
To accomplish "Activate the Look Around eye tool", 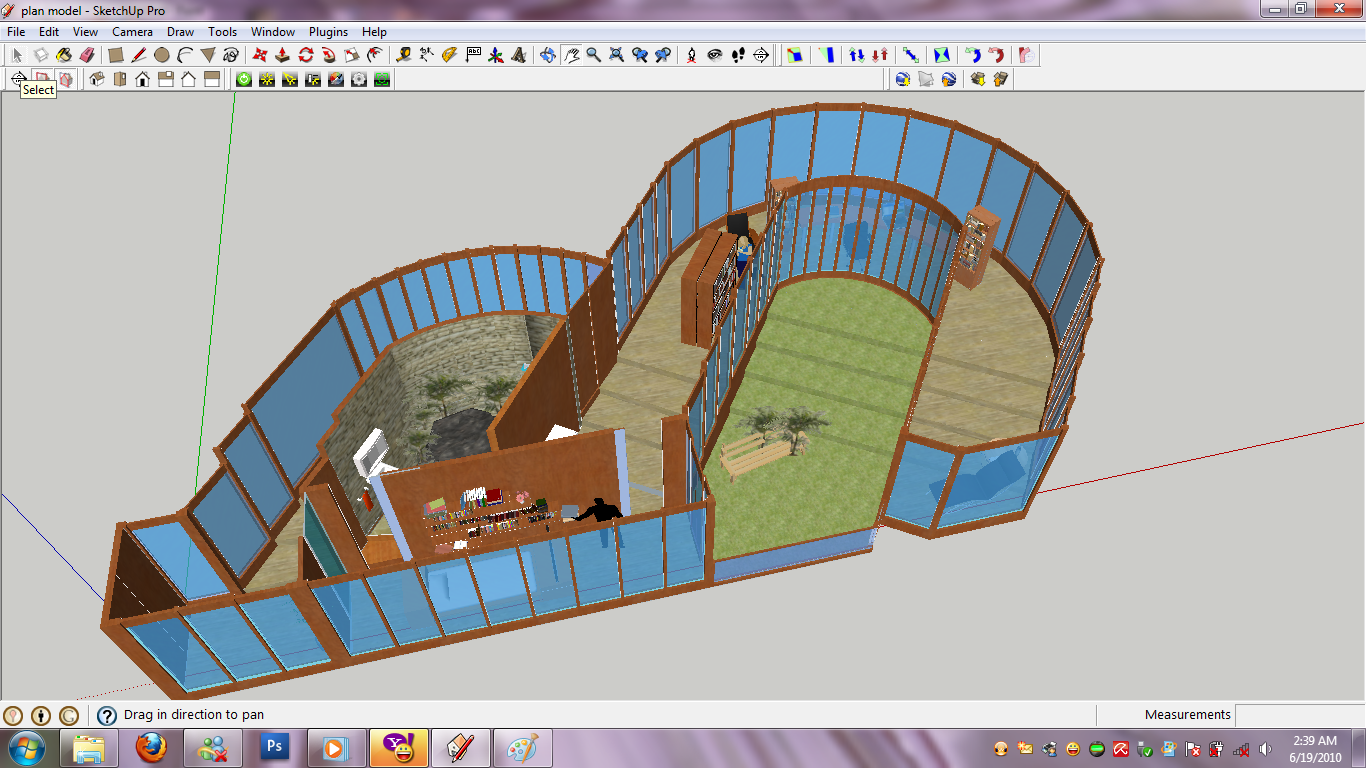I will click(715, 55).
